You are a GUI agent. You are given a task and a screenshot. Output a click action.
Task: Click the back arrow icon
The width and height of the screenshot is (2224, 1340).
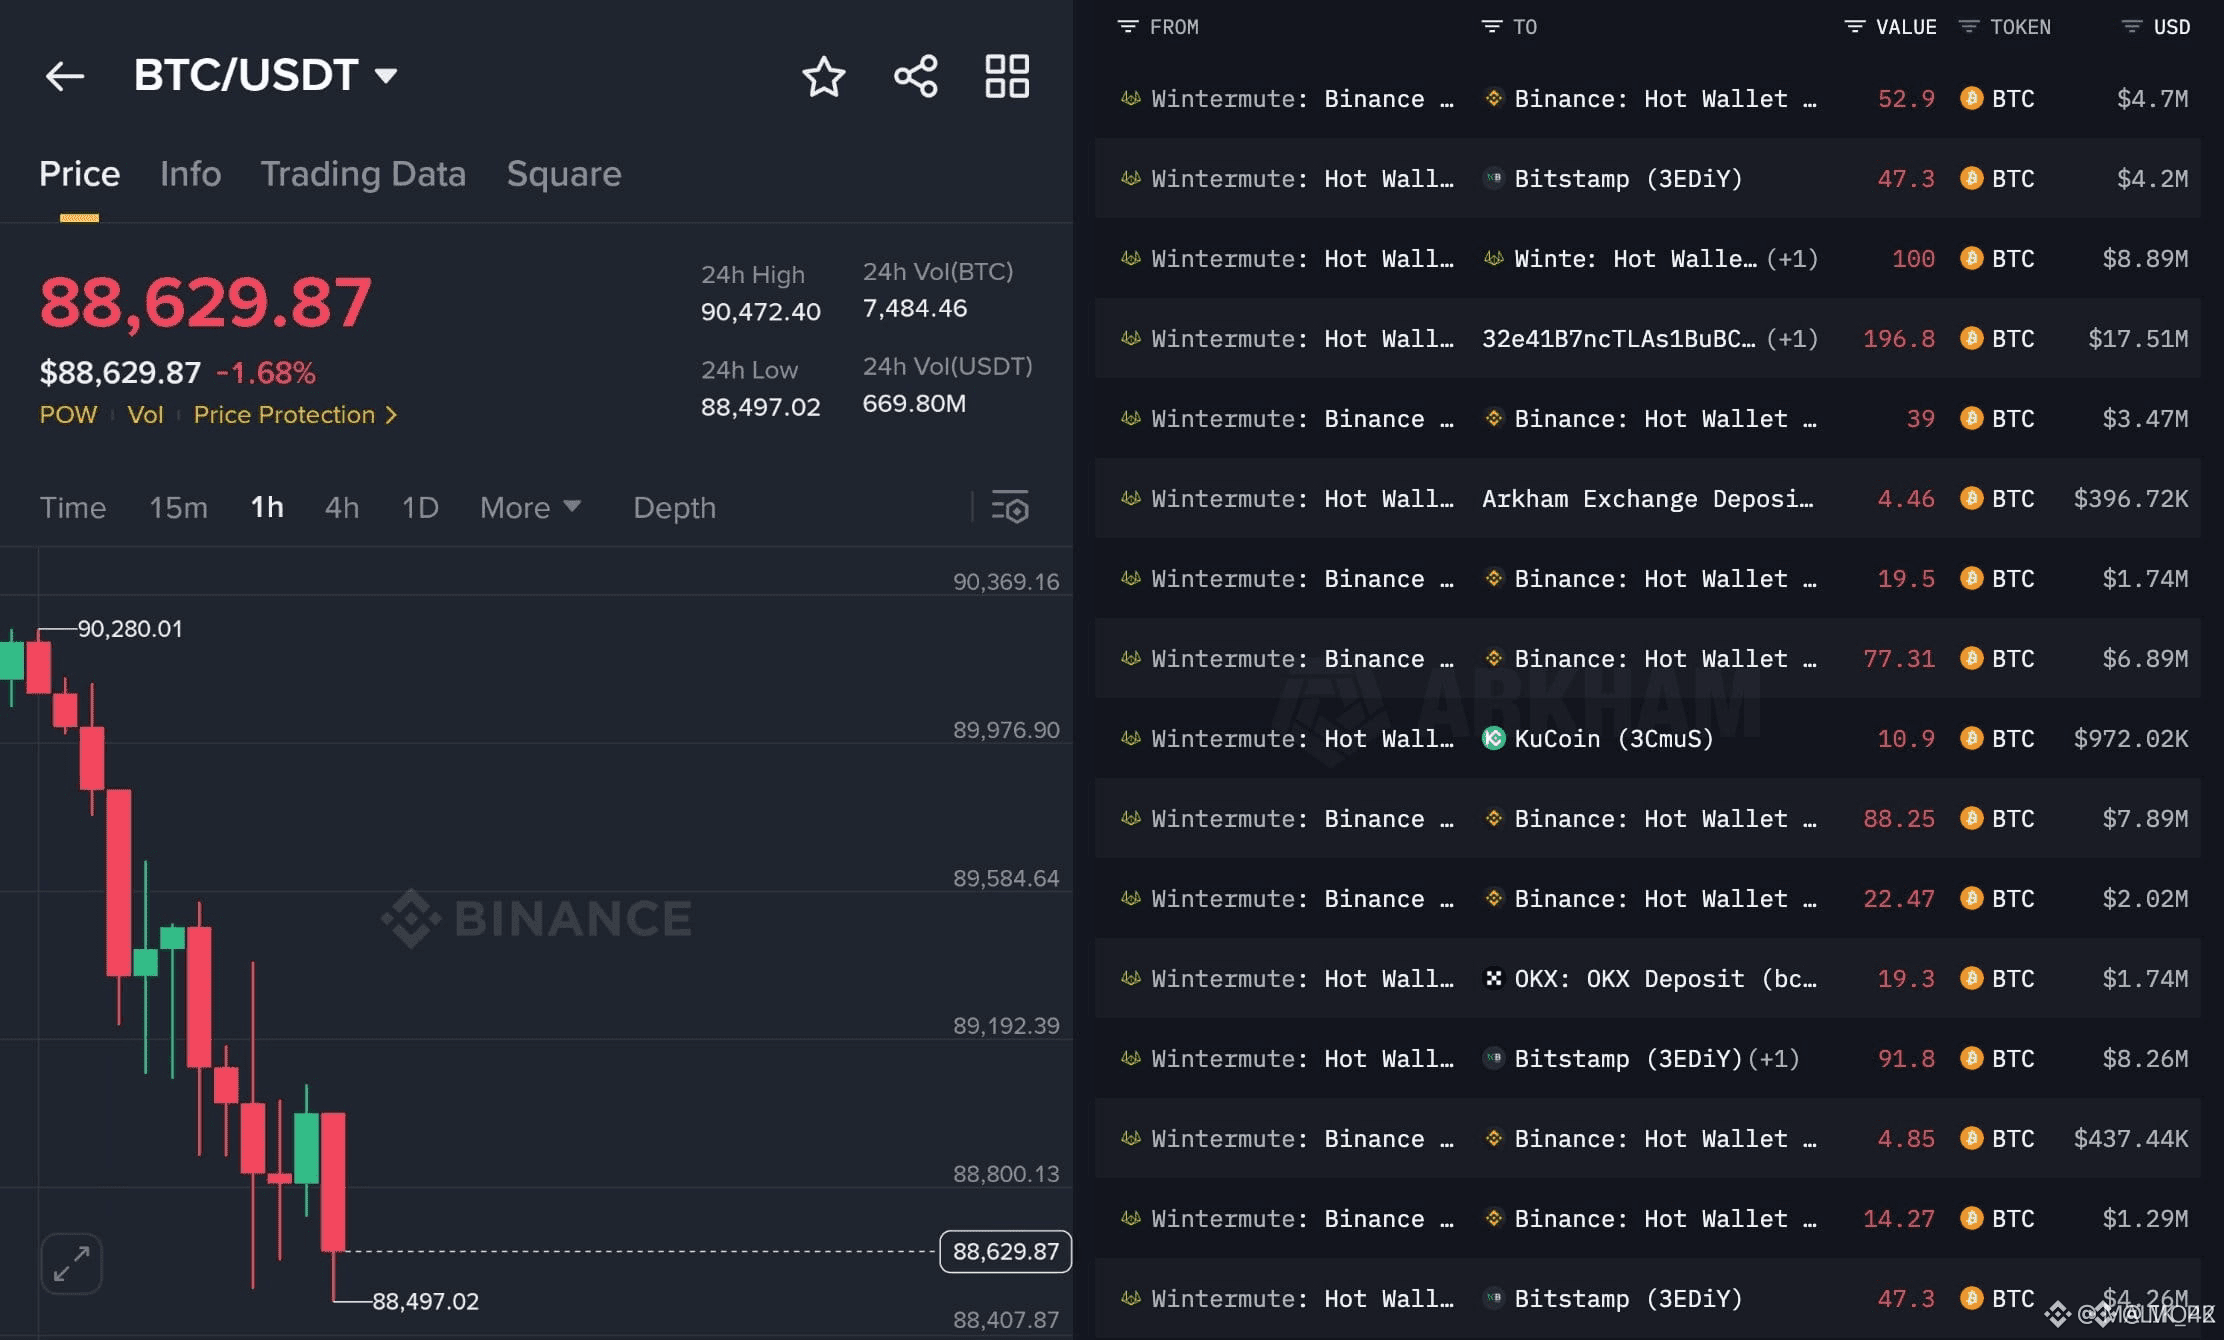click(x=65, y=76)
